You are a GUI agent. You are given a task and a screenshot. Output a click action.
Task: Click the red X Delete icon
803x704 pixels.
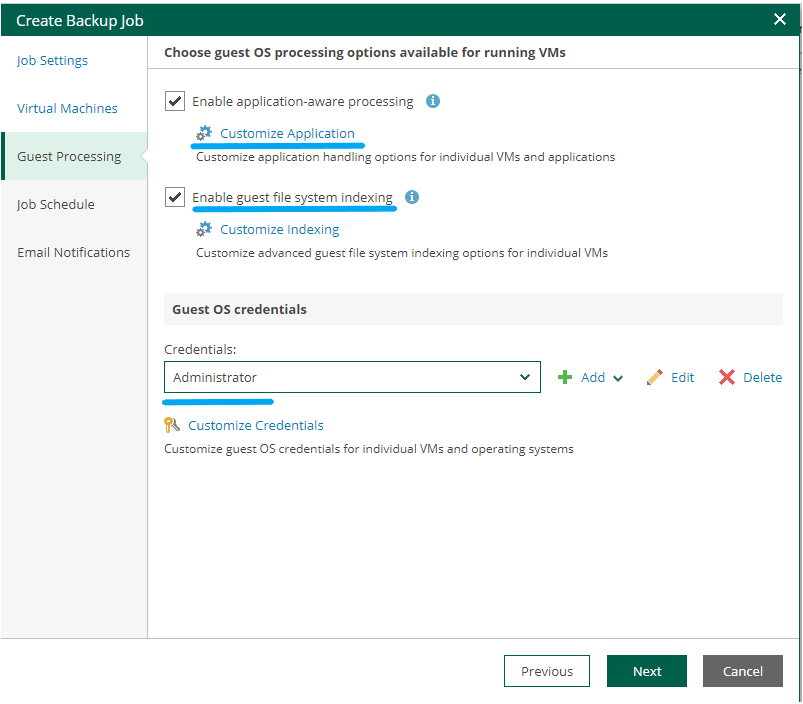point(727,377)
